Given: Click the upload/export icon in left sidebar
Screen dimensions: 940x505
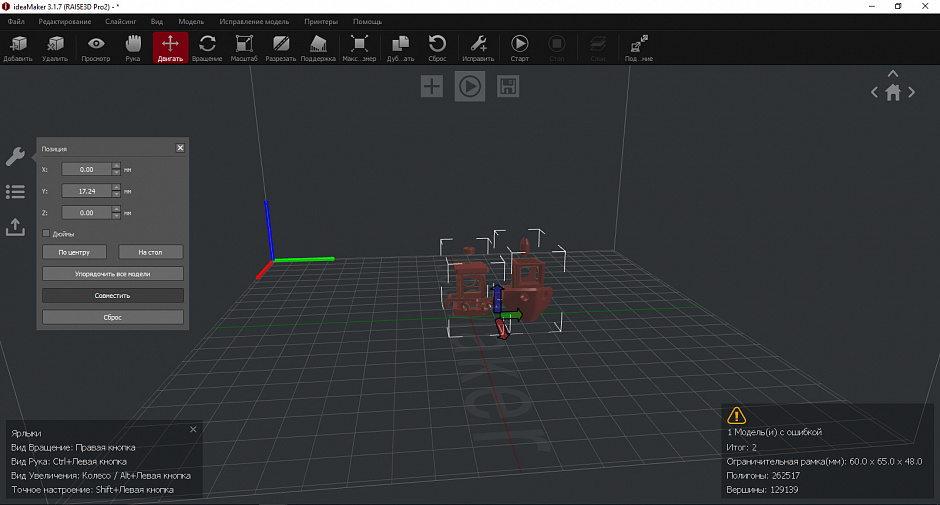Looking at the screenshot, I should 15,227.
